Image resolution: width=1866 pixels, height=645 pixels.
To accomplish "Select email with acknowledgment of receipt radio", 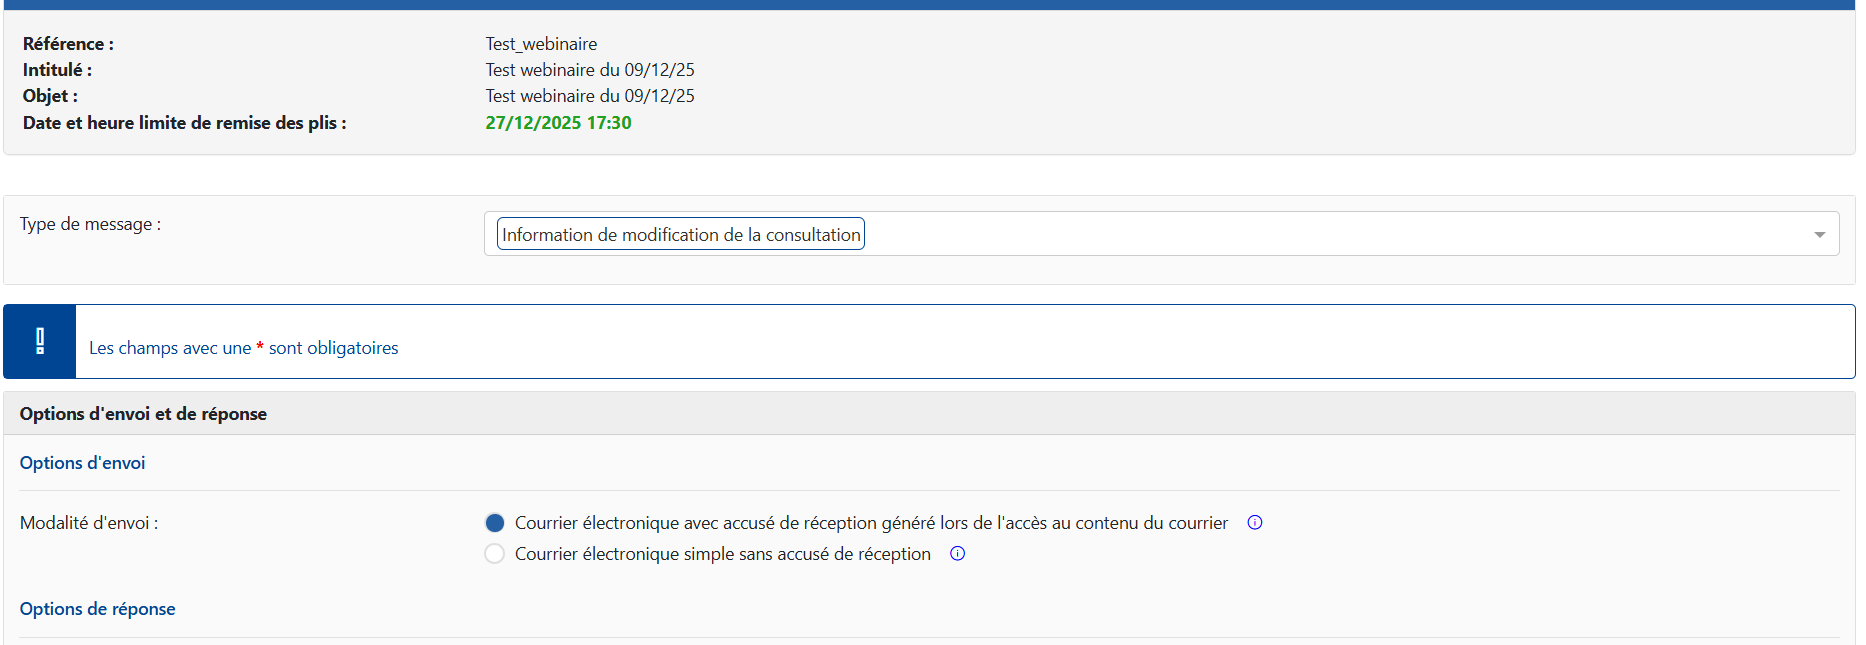I will pyautogui.click(x=495, y=523).
